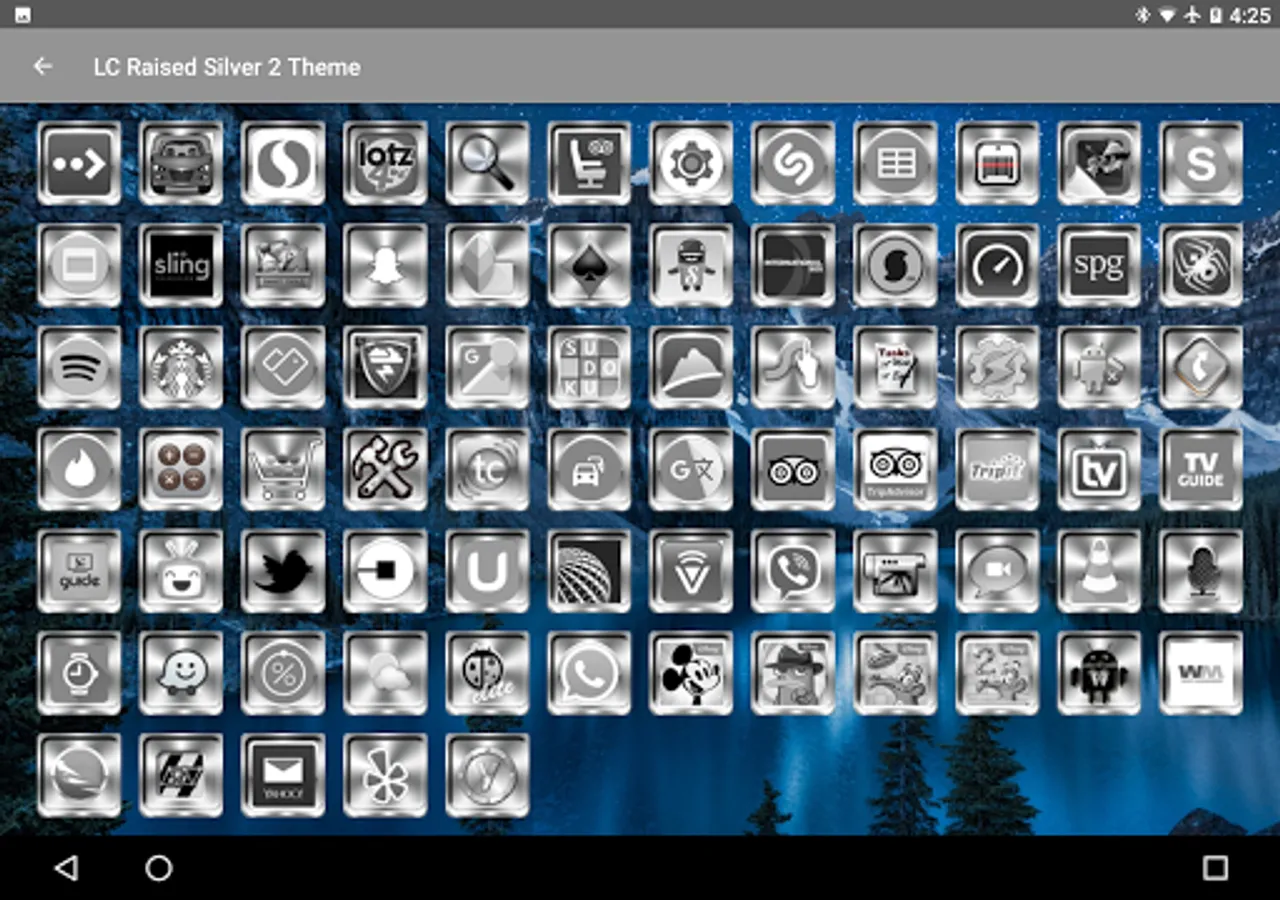Tap the Mickey Mouse icon
This screenshot has width=1280, height=900.
click(691, 673)
